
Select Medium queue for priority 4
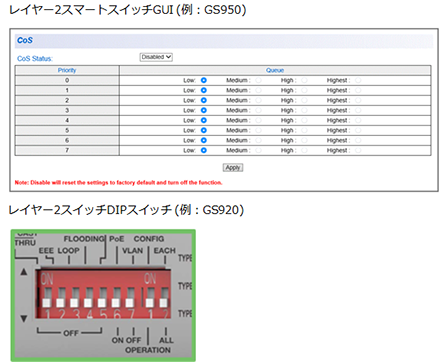(x=258, y=120)
